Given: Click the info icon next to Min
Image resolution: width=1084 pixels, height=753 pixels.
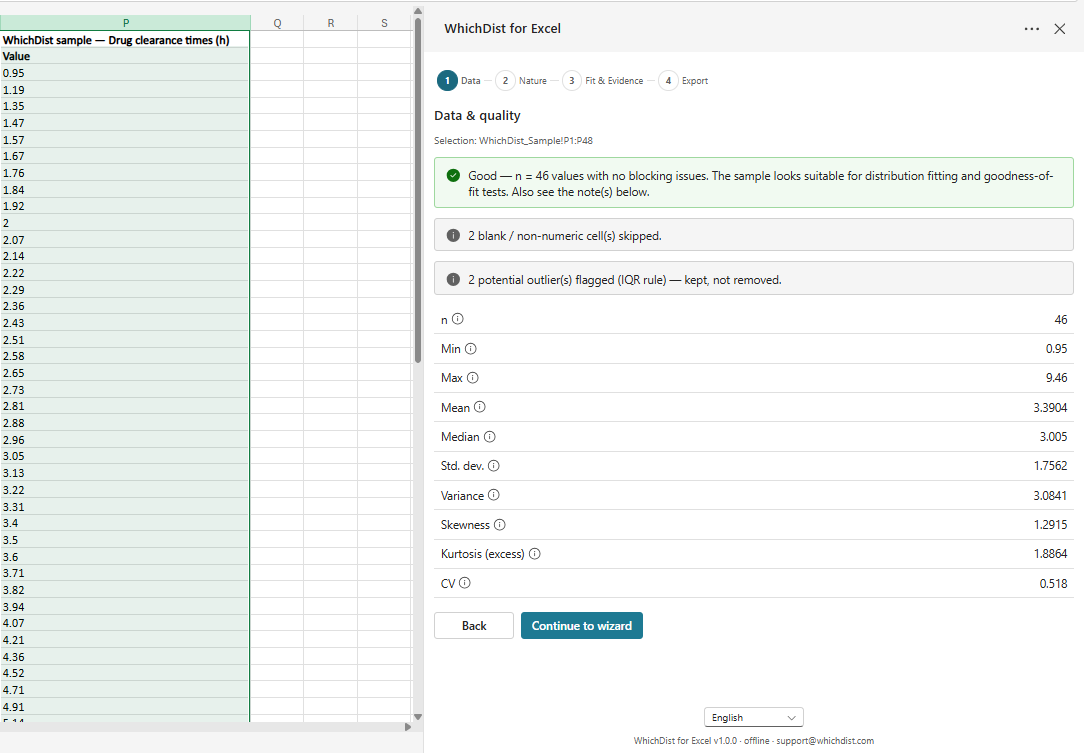Looking at the screenshot, I should coord(471,348).
